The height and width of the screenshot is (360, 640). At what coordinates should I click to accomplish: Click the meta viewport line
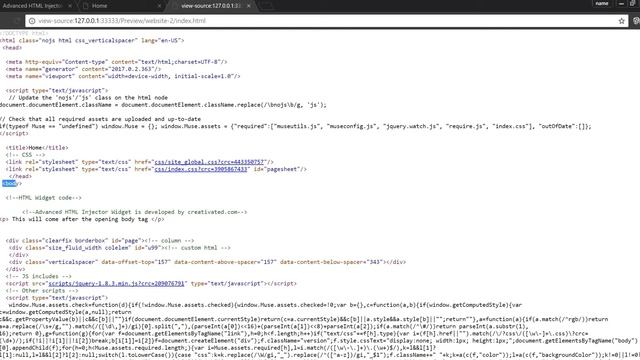click(123, 76)
